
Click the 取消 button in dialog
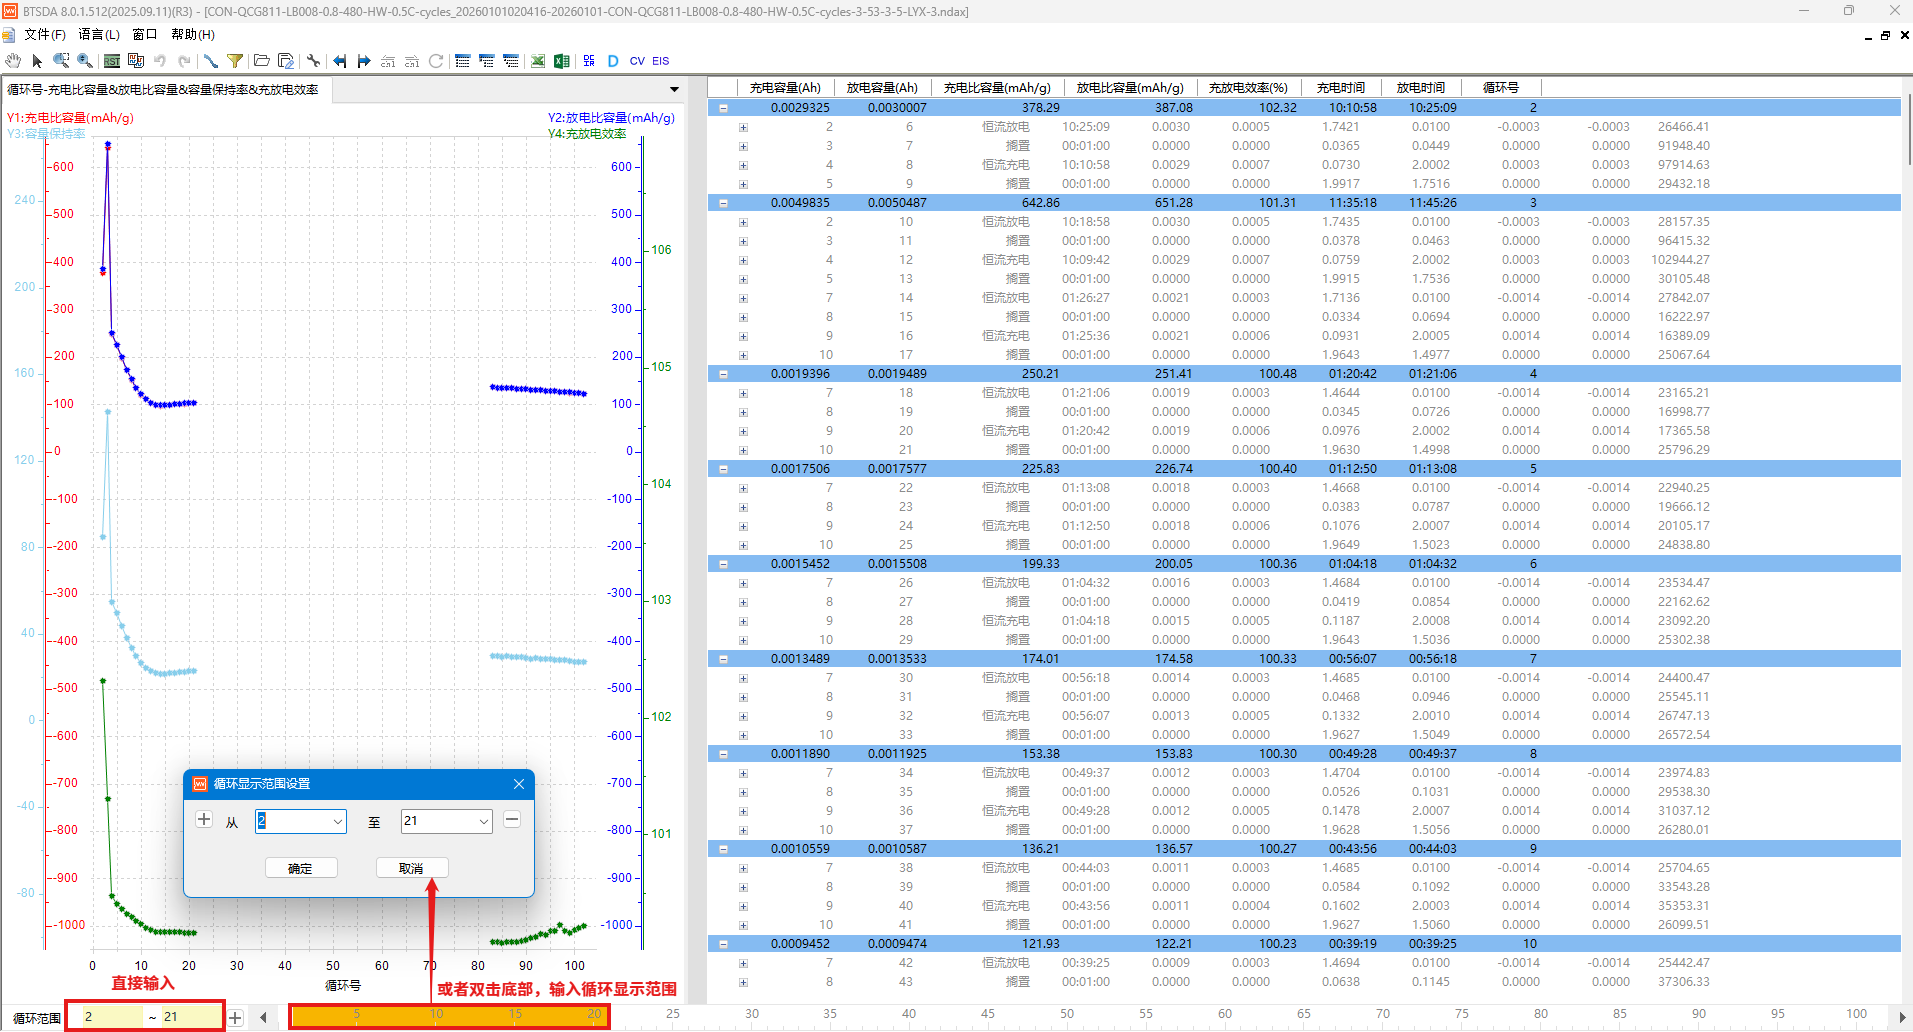(x=411, y=868)
